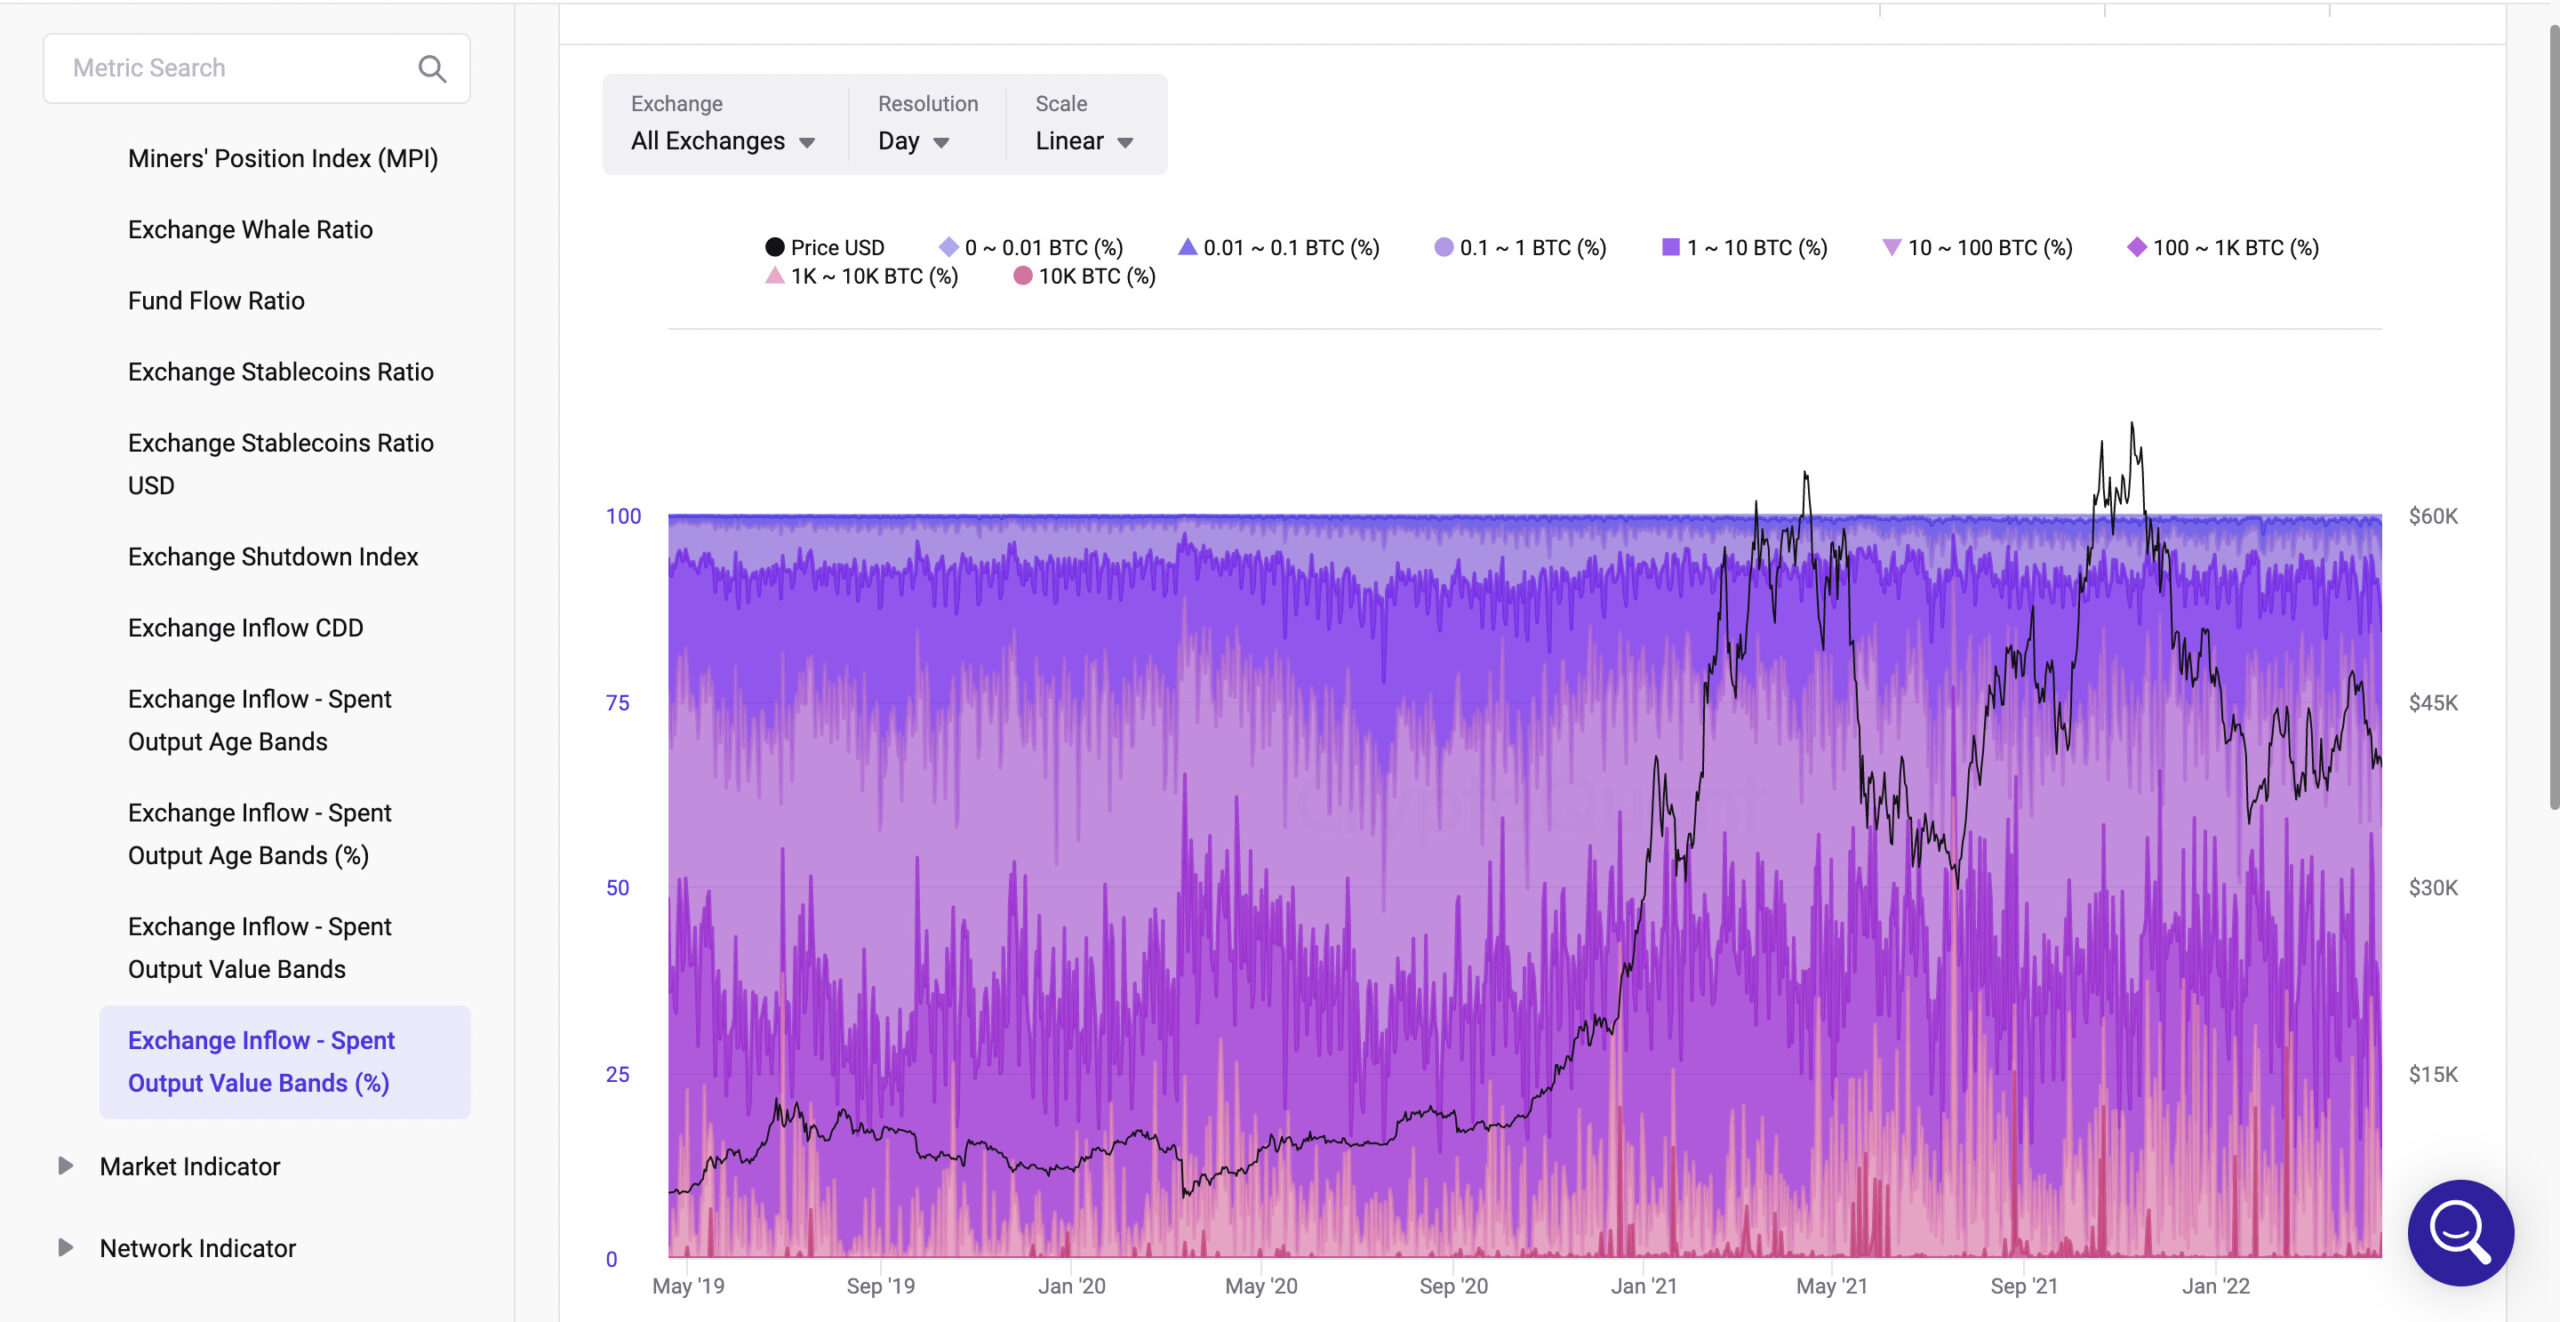Image resolution: width=2560 pixels, height=1322 pixels.
Task: Click the 100 percent axis label
Action: [x=623, y=516]
